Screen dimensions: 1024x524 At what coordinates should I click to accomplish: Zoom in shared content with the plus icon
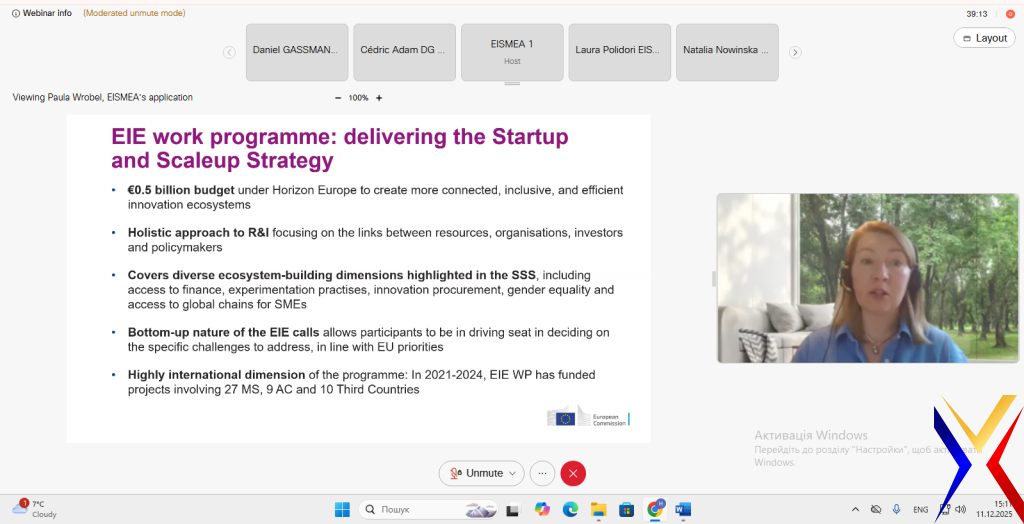(379, 98)
